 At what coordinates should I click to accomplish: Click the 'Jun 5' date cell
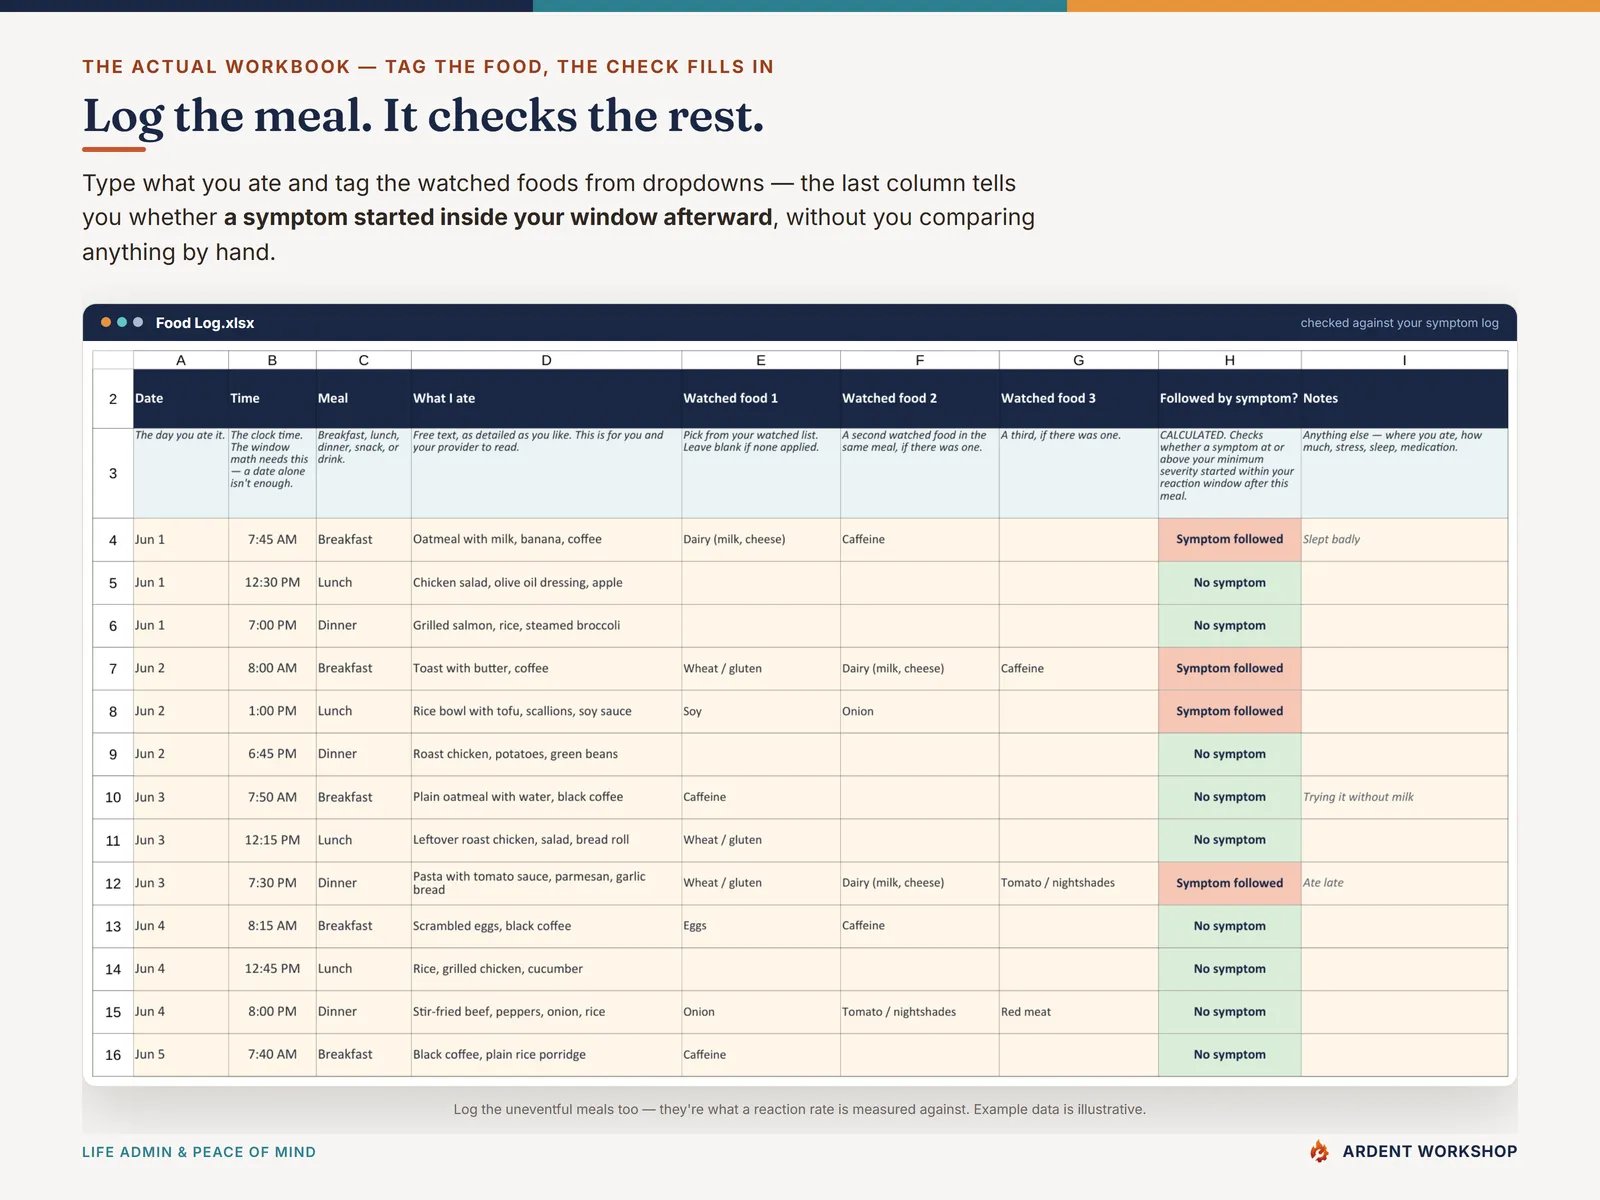point(181,1055)
